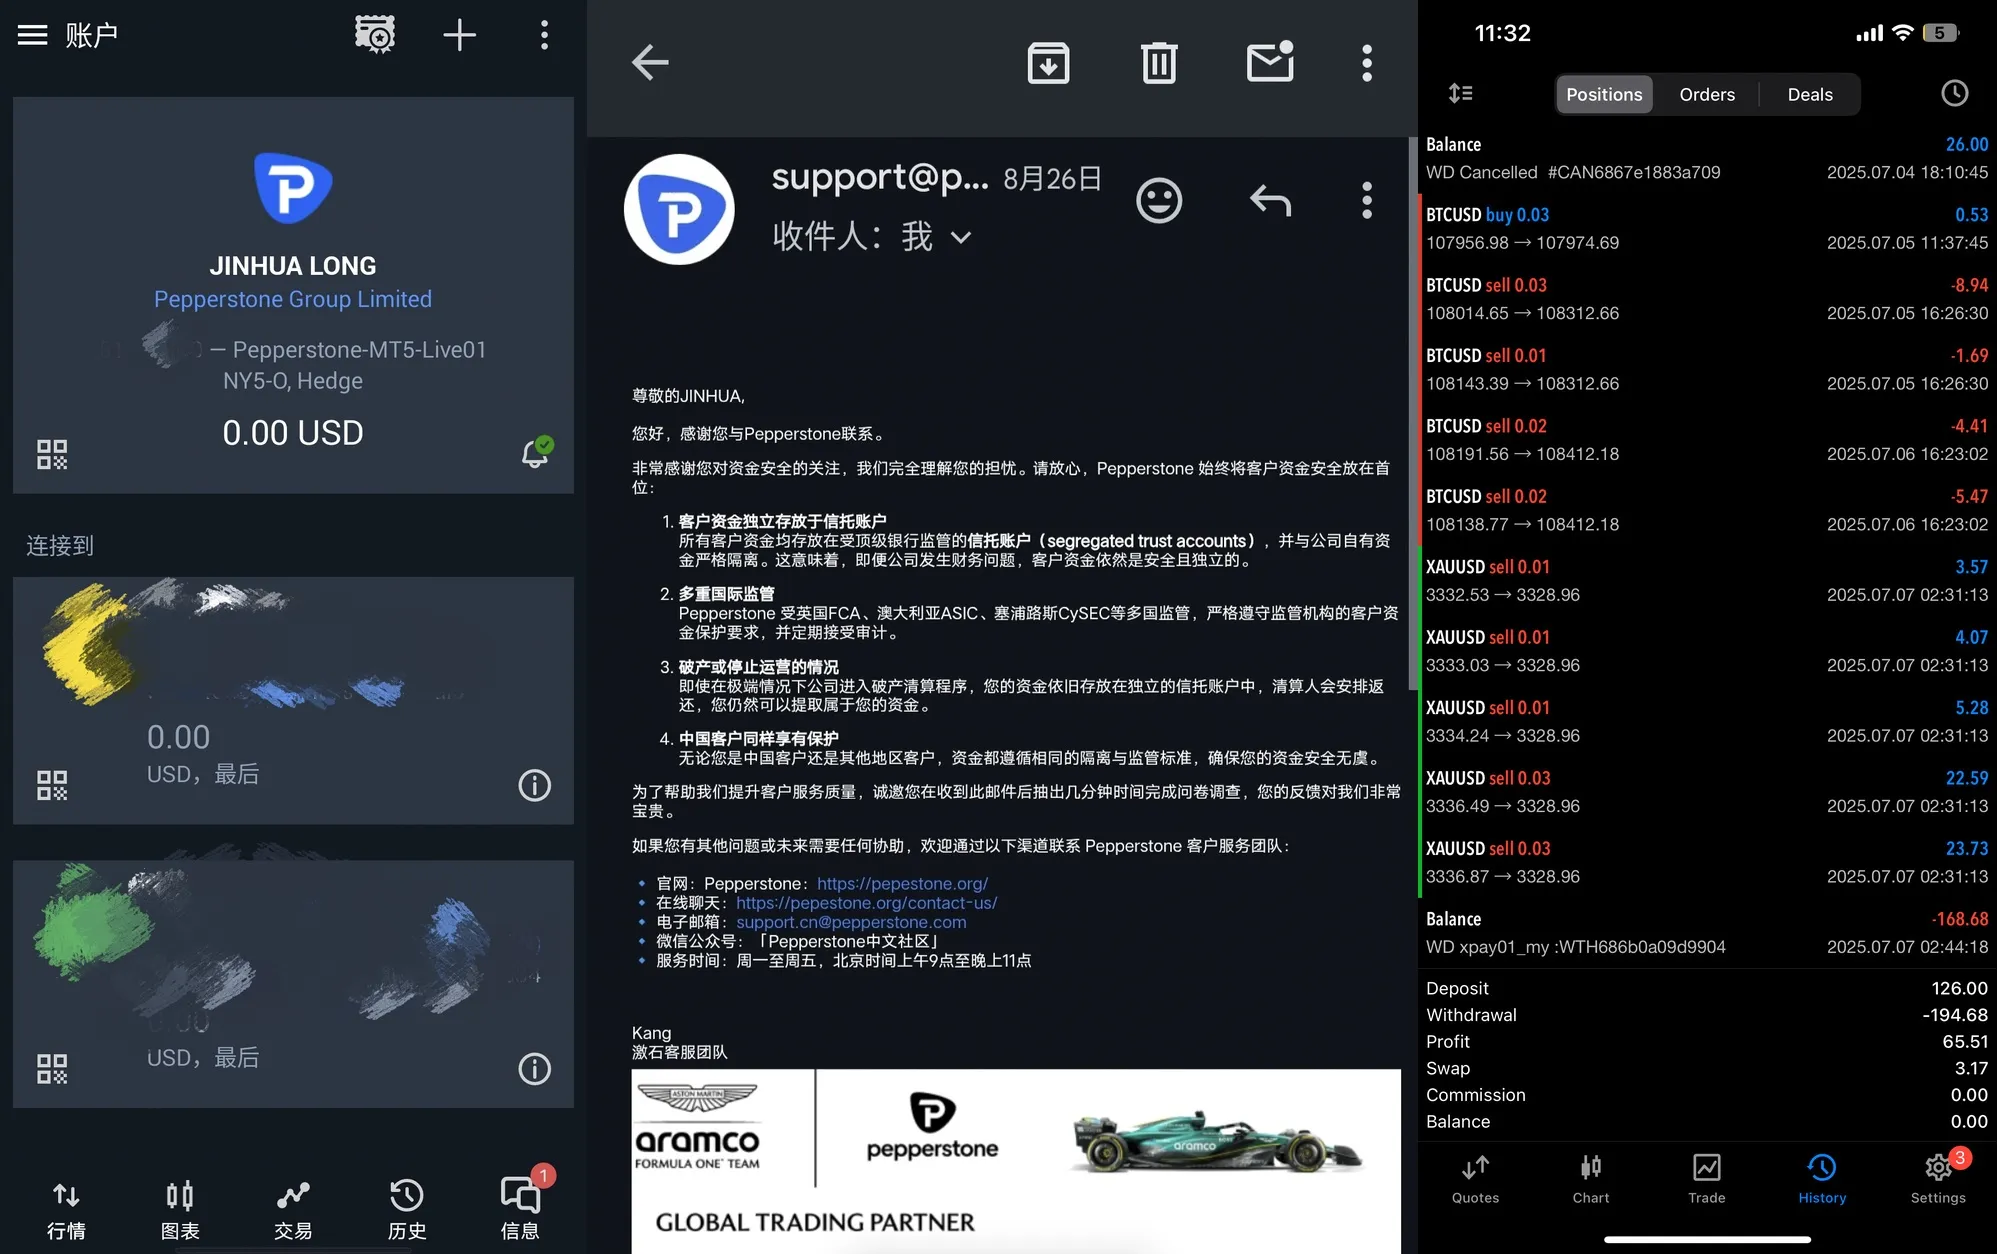Select BTCUSD sell 0.03 position with -8.94
2000x1254 pixels.
click(1707, 299)
